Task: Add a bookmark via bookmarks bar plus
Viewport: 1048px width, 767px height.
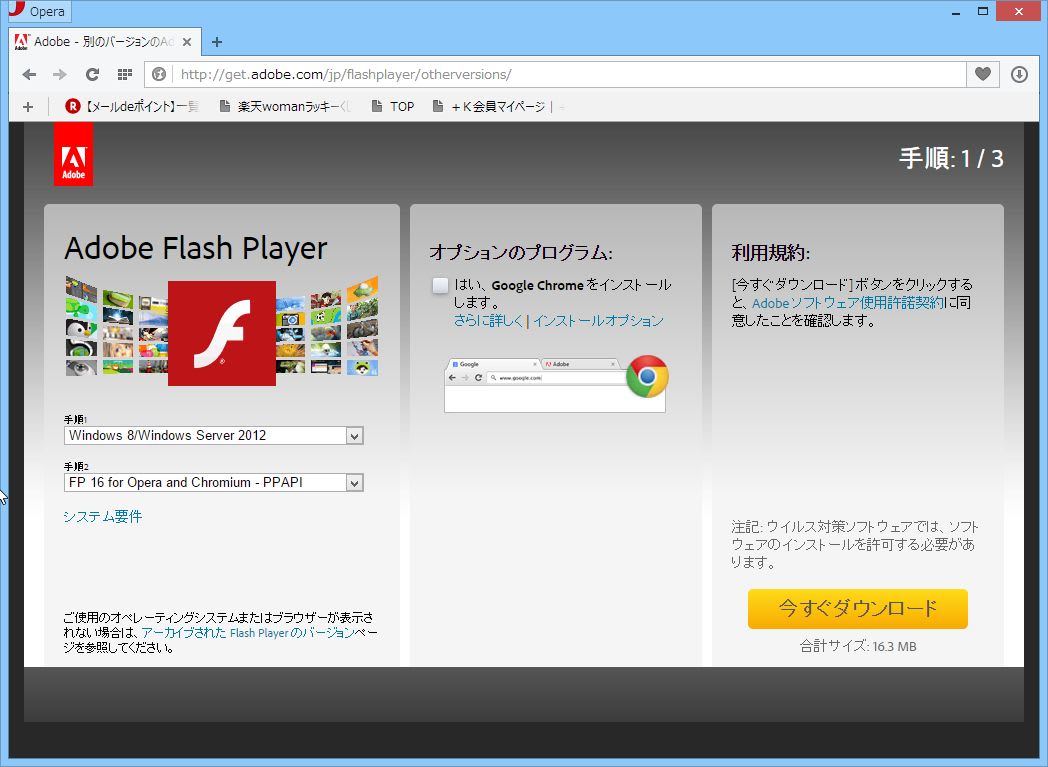Action: [28, 106]
